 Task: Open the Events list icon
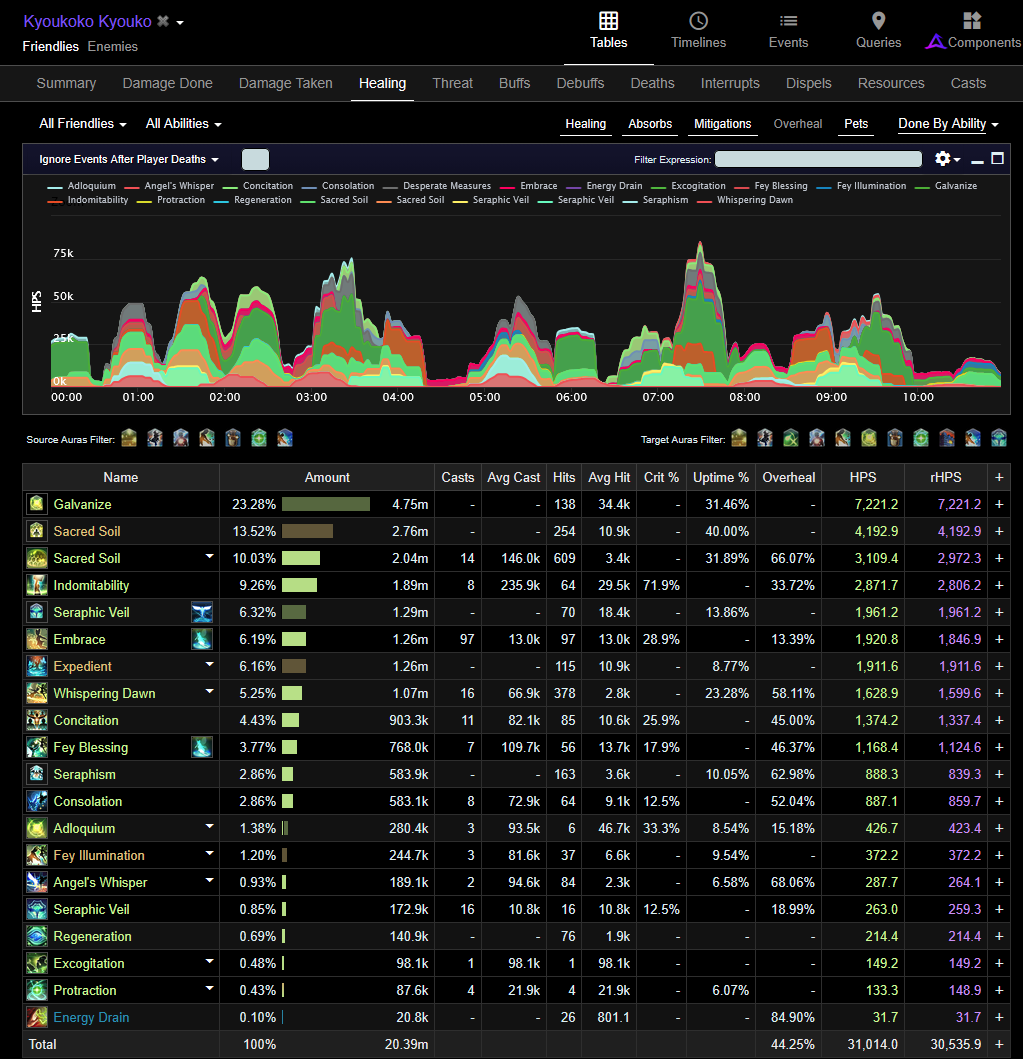tap(788, 21)
